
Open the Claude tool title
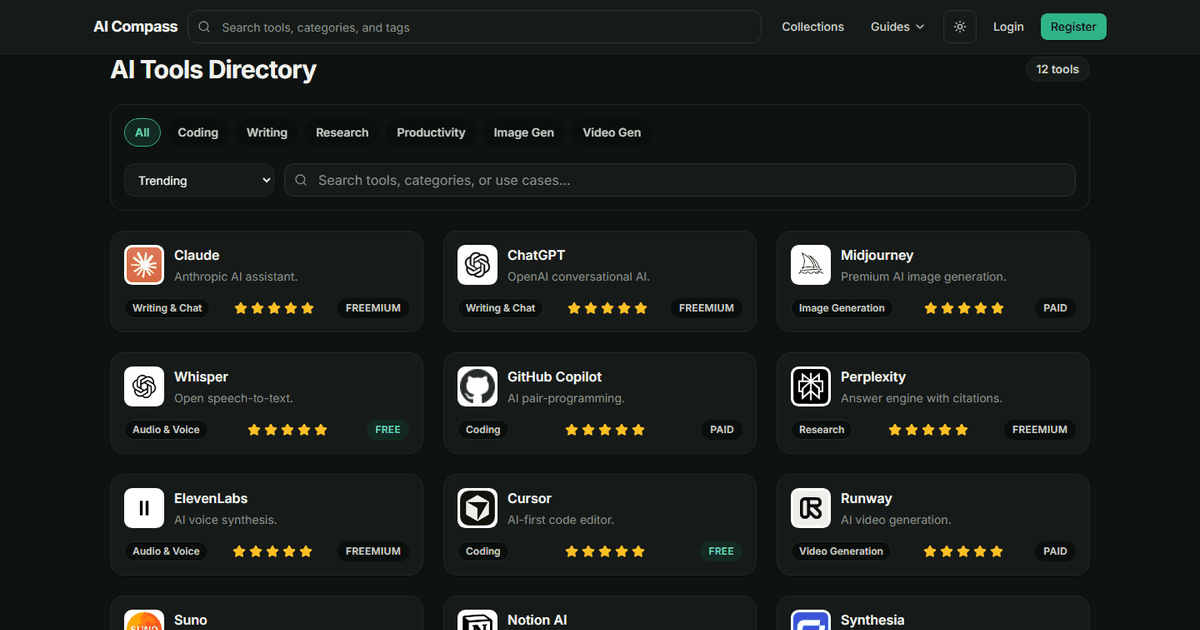coord(196,255)
